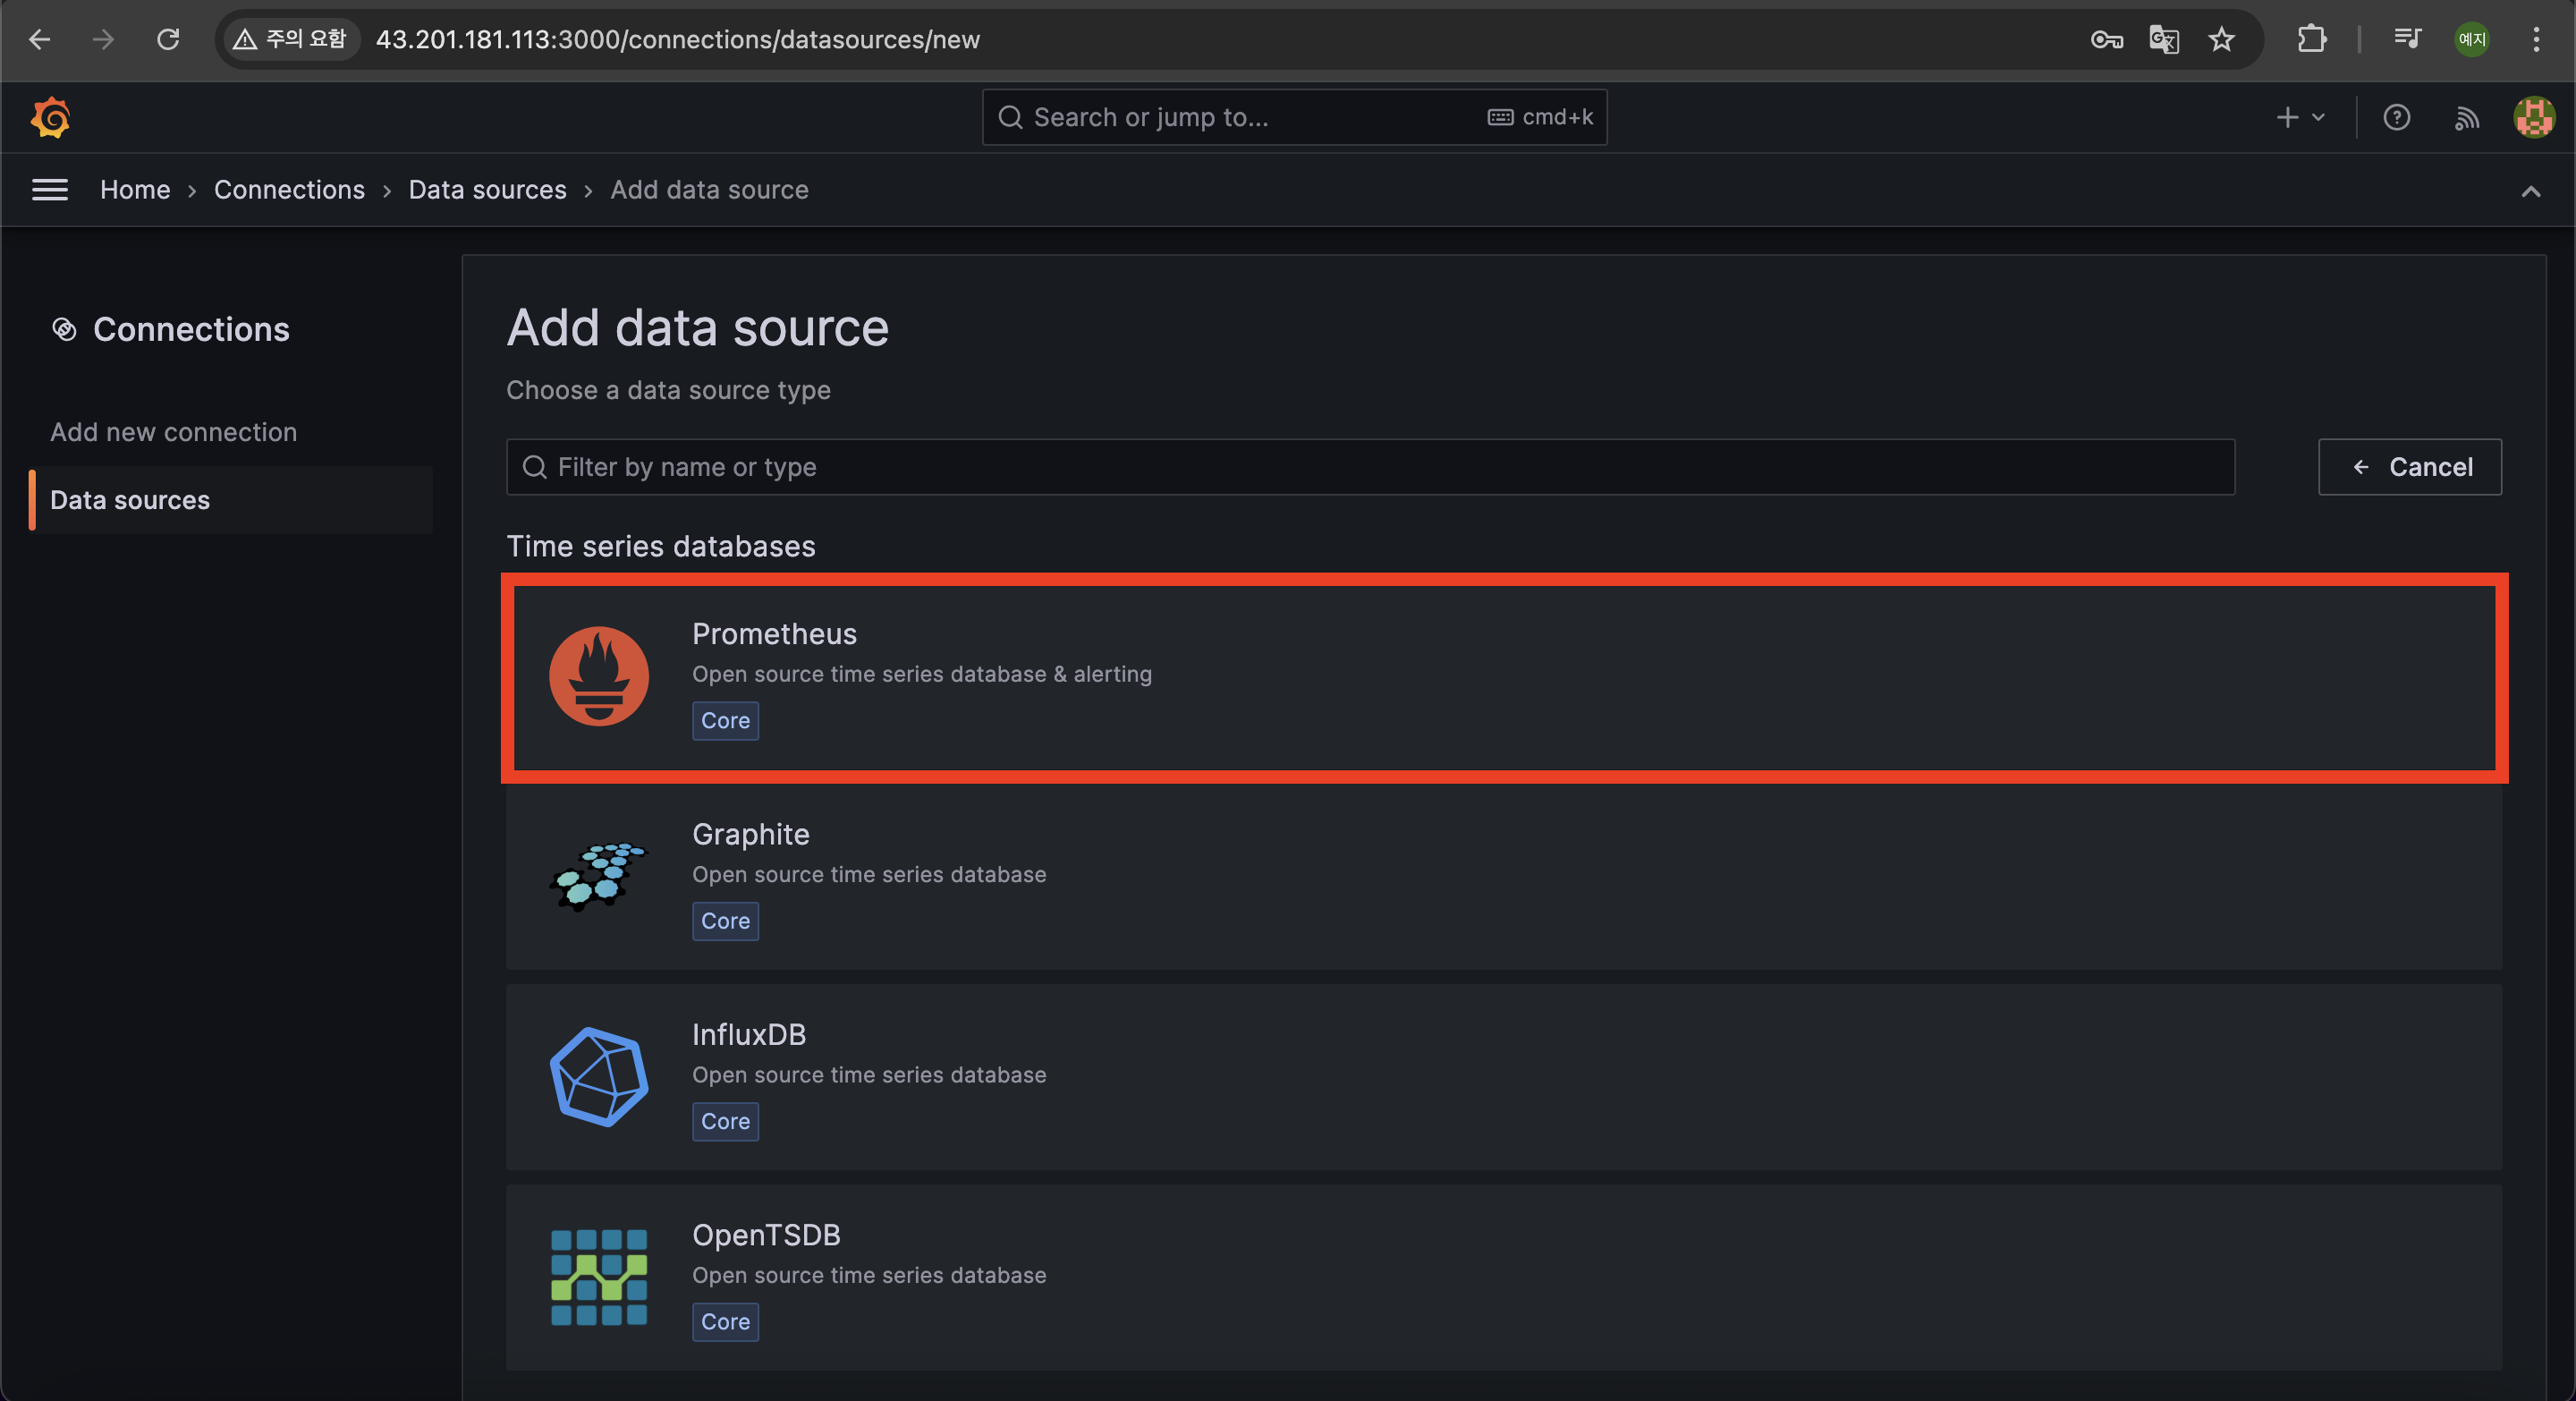Reload the browser page
The image size is (2576, 1401).
click(x=168, y=40)
